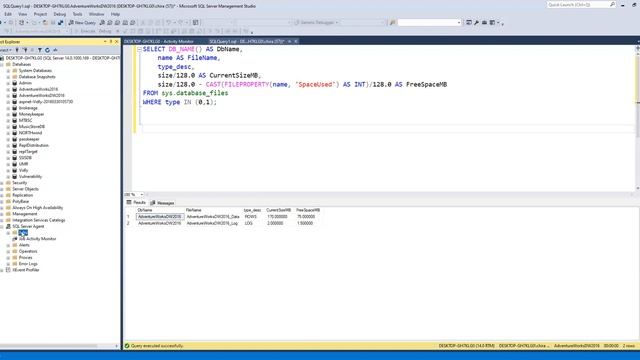
Task: Switch to the Activity Monitor document tab
Action: 159,41
